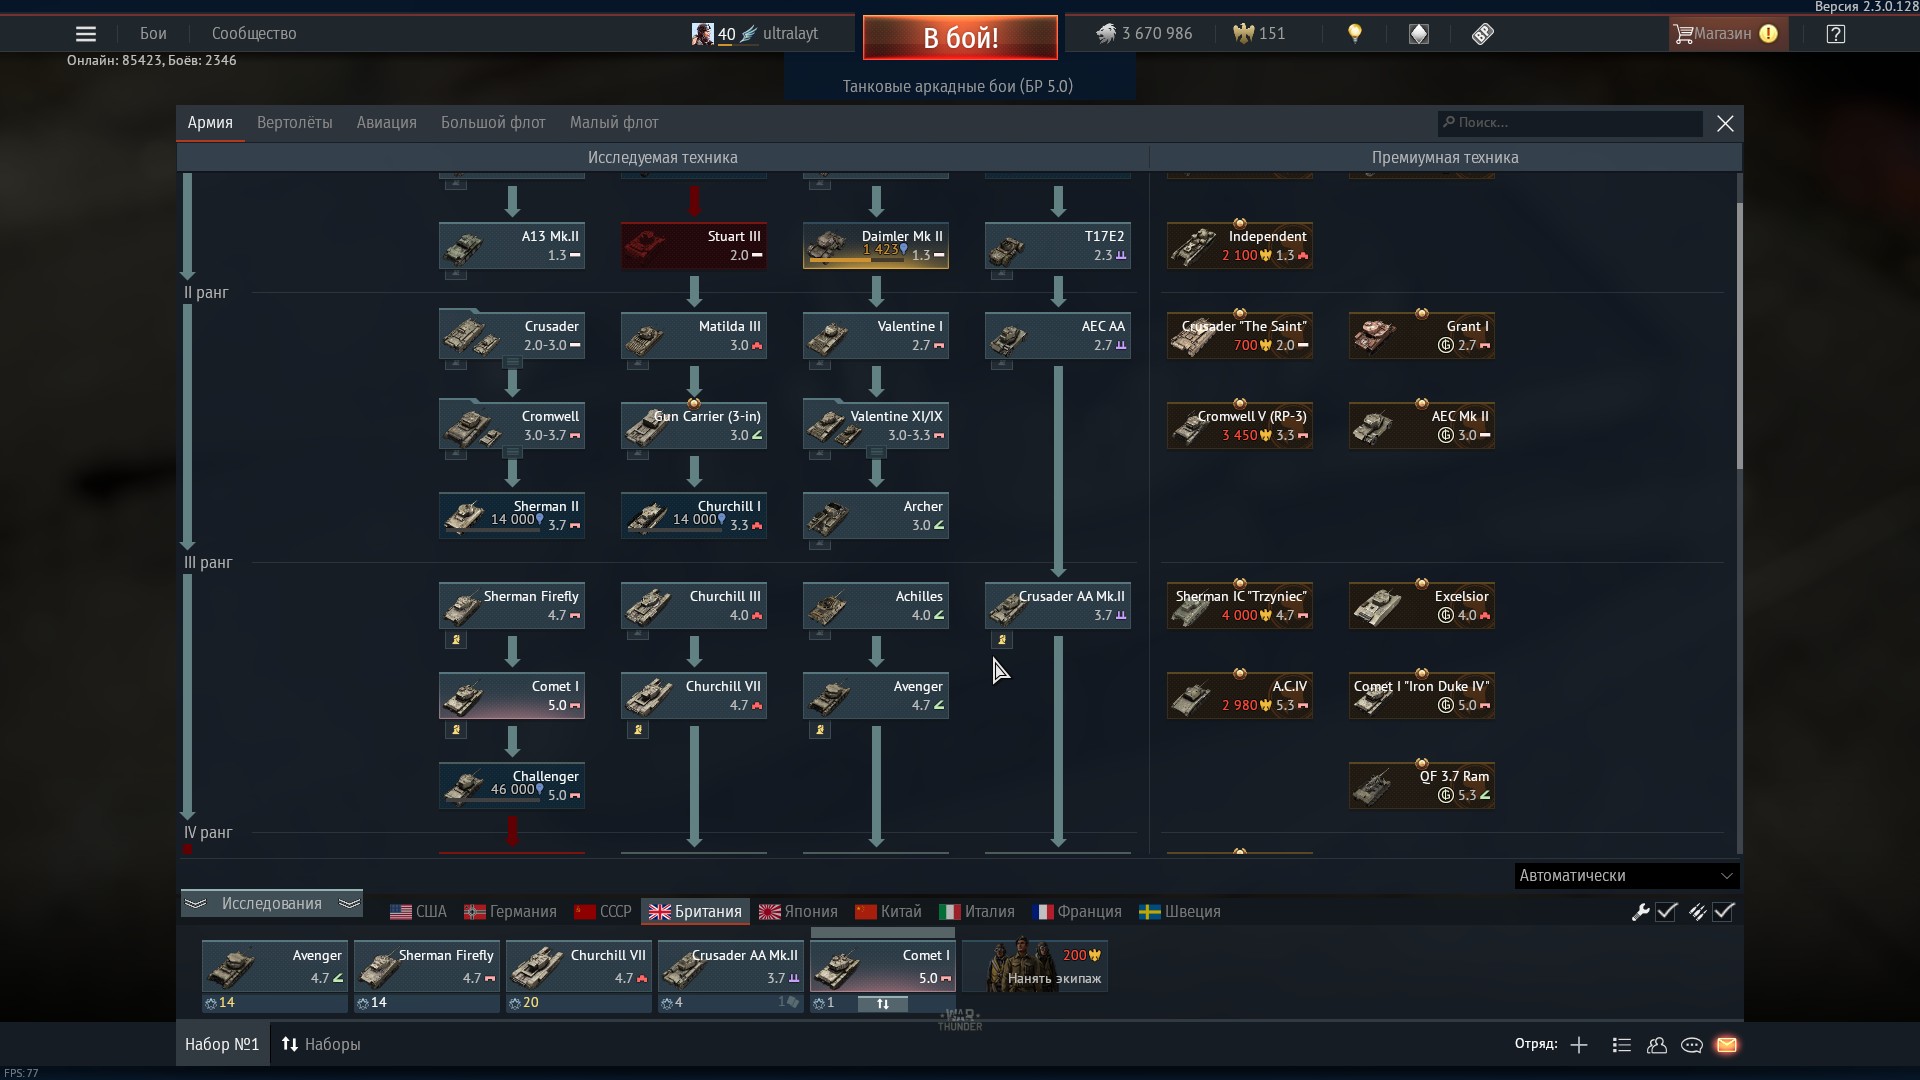Screen dimensions: 1920x1080
Task: Open the chat bubble icon
Action: point(1692,1045)
